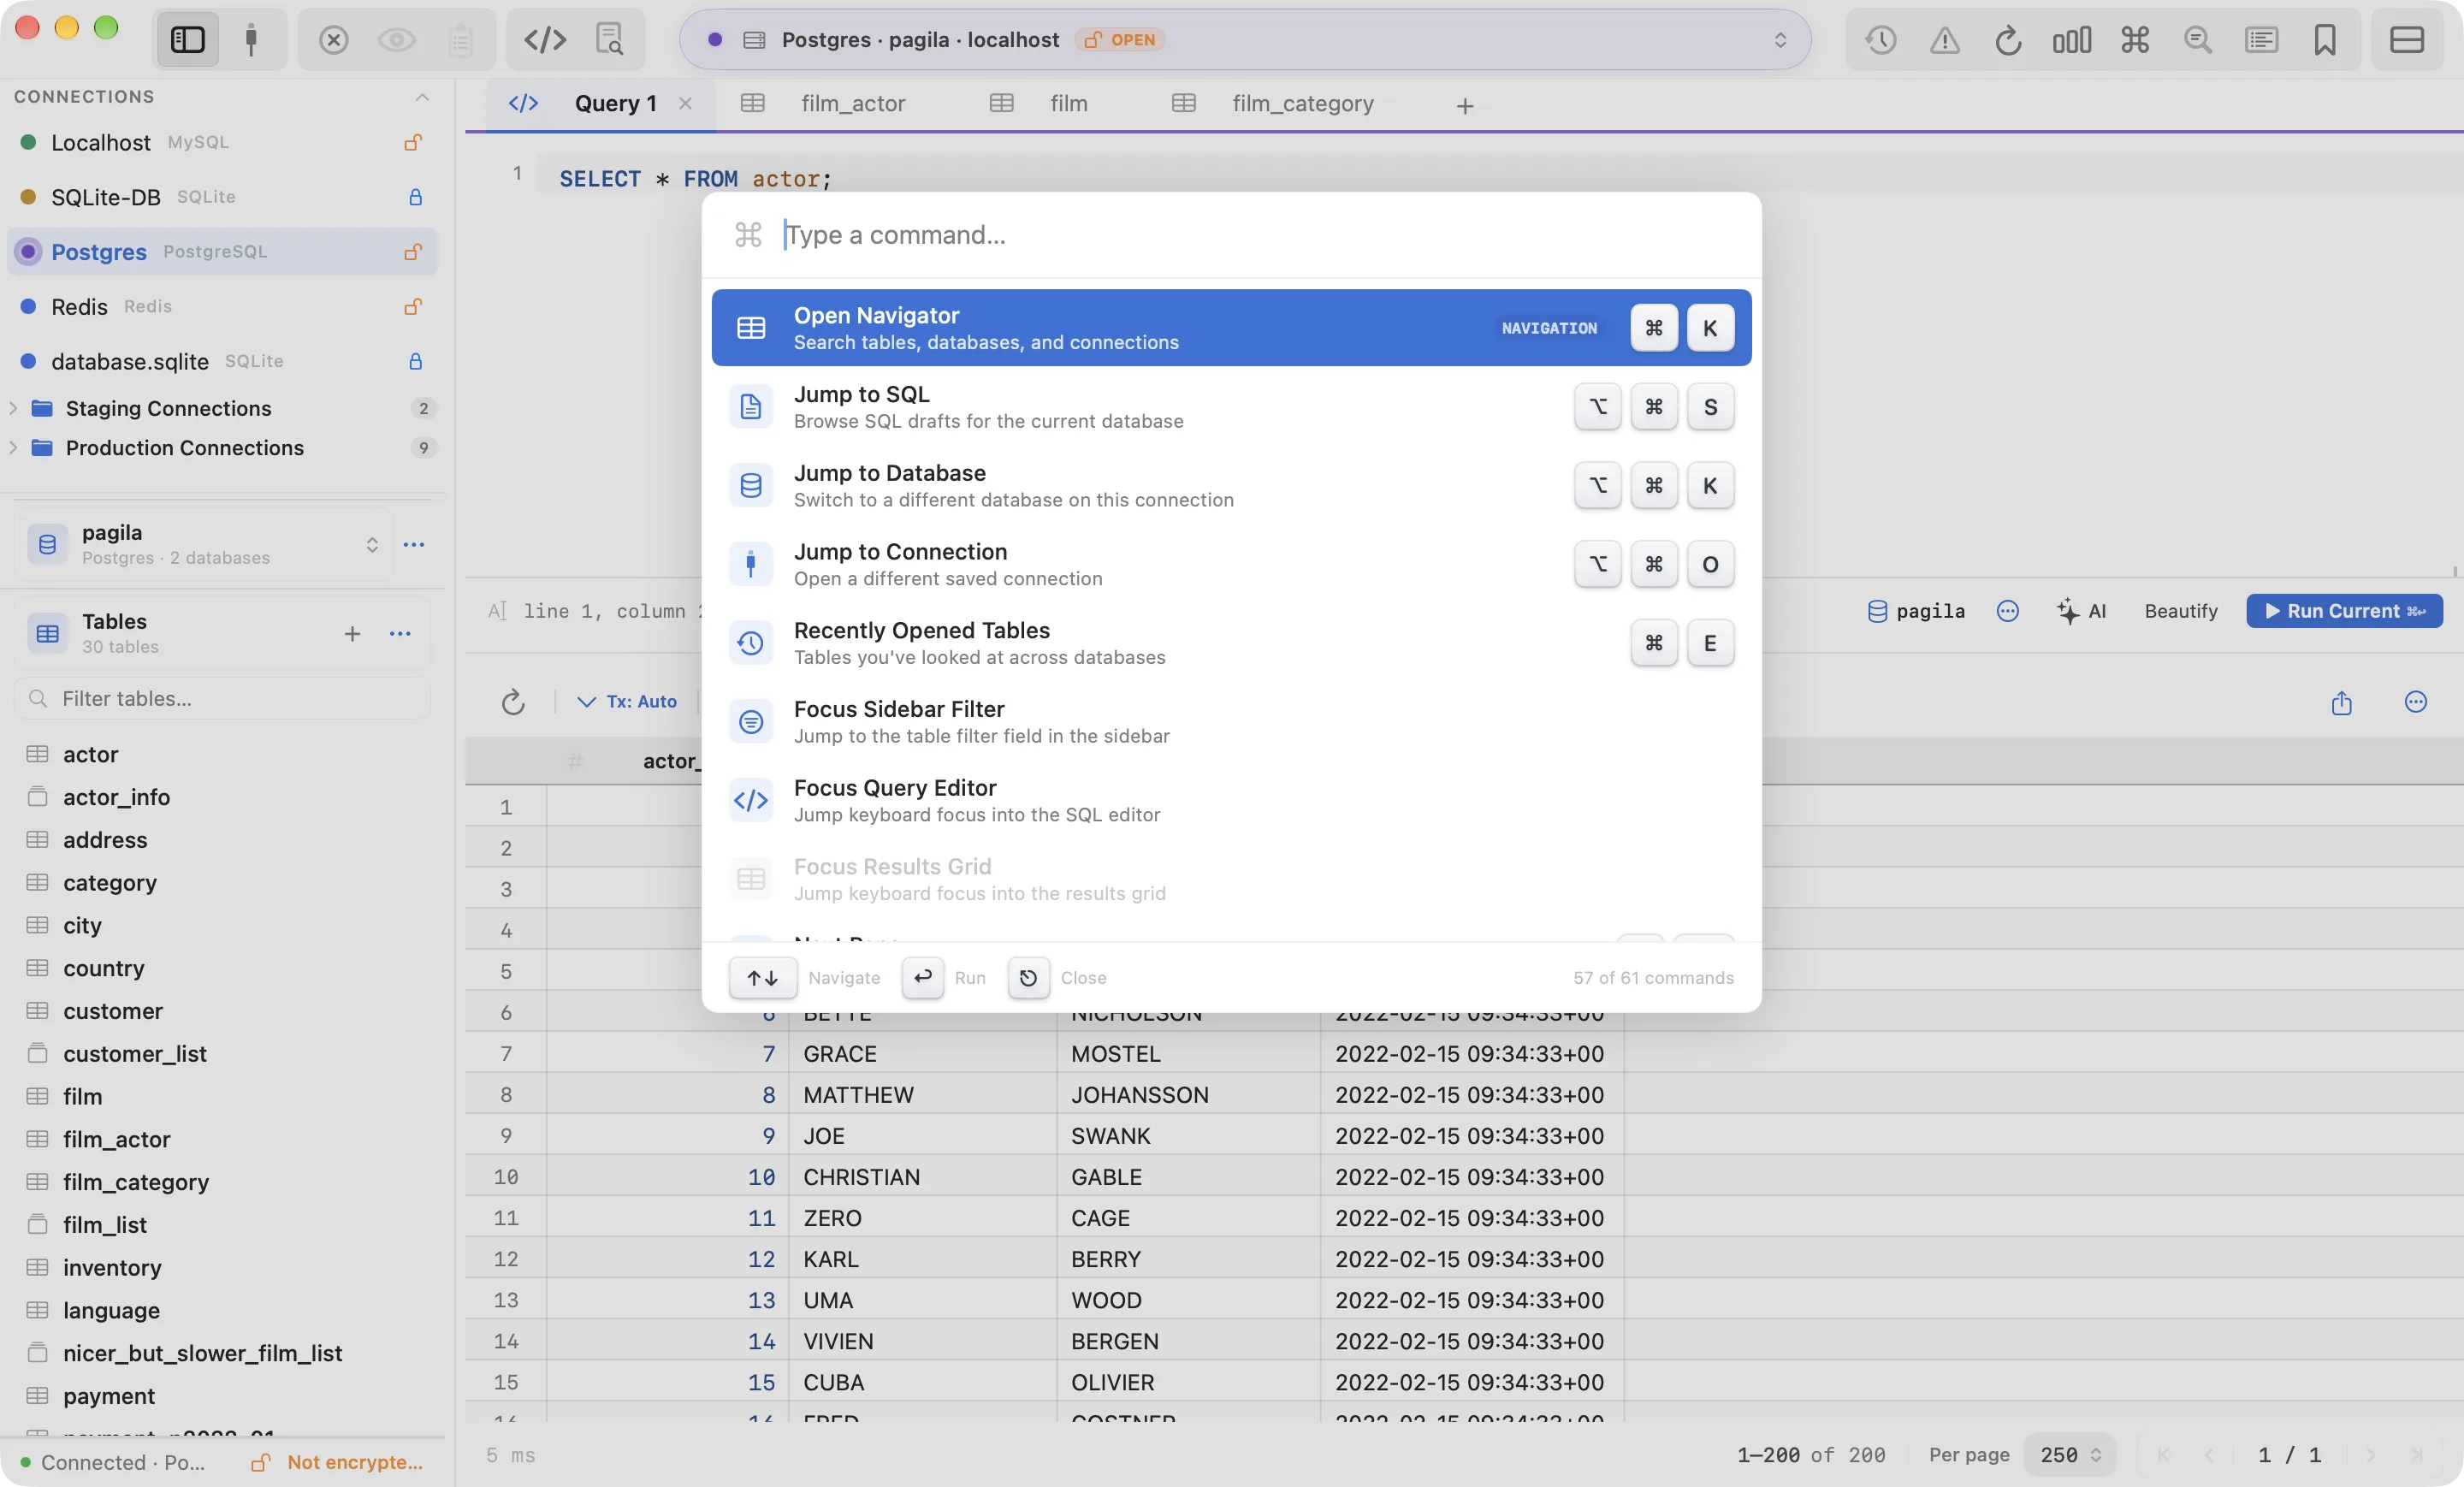
Task: Click the warning triangle icon
Action: 1945,40
